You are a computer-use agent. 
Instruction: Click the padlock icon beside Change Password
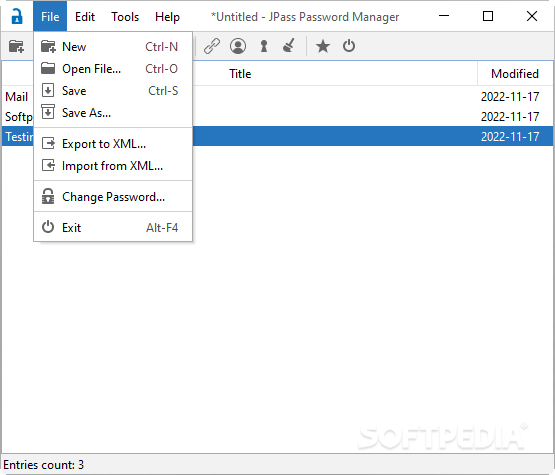coord(48,196)
